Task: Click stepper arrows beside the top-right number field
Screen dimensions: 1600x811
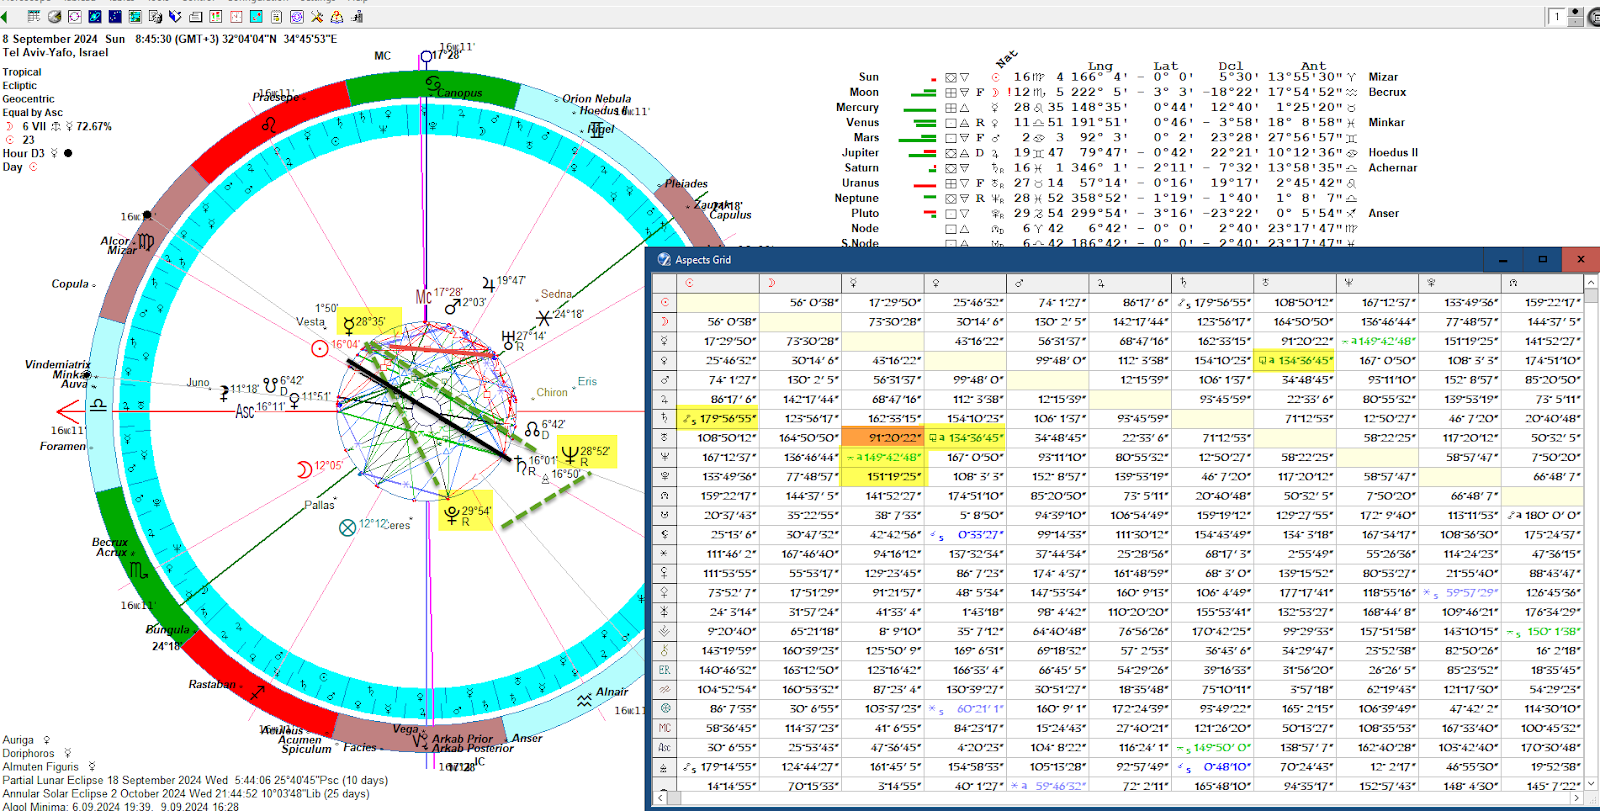Action: coord(1577,17)
